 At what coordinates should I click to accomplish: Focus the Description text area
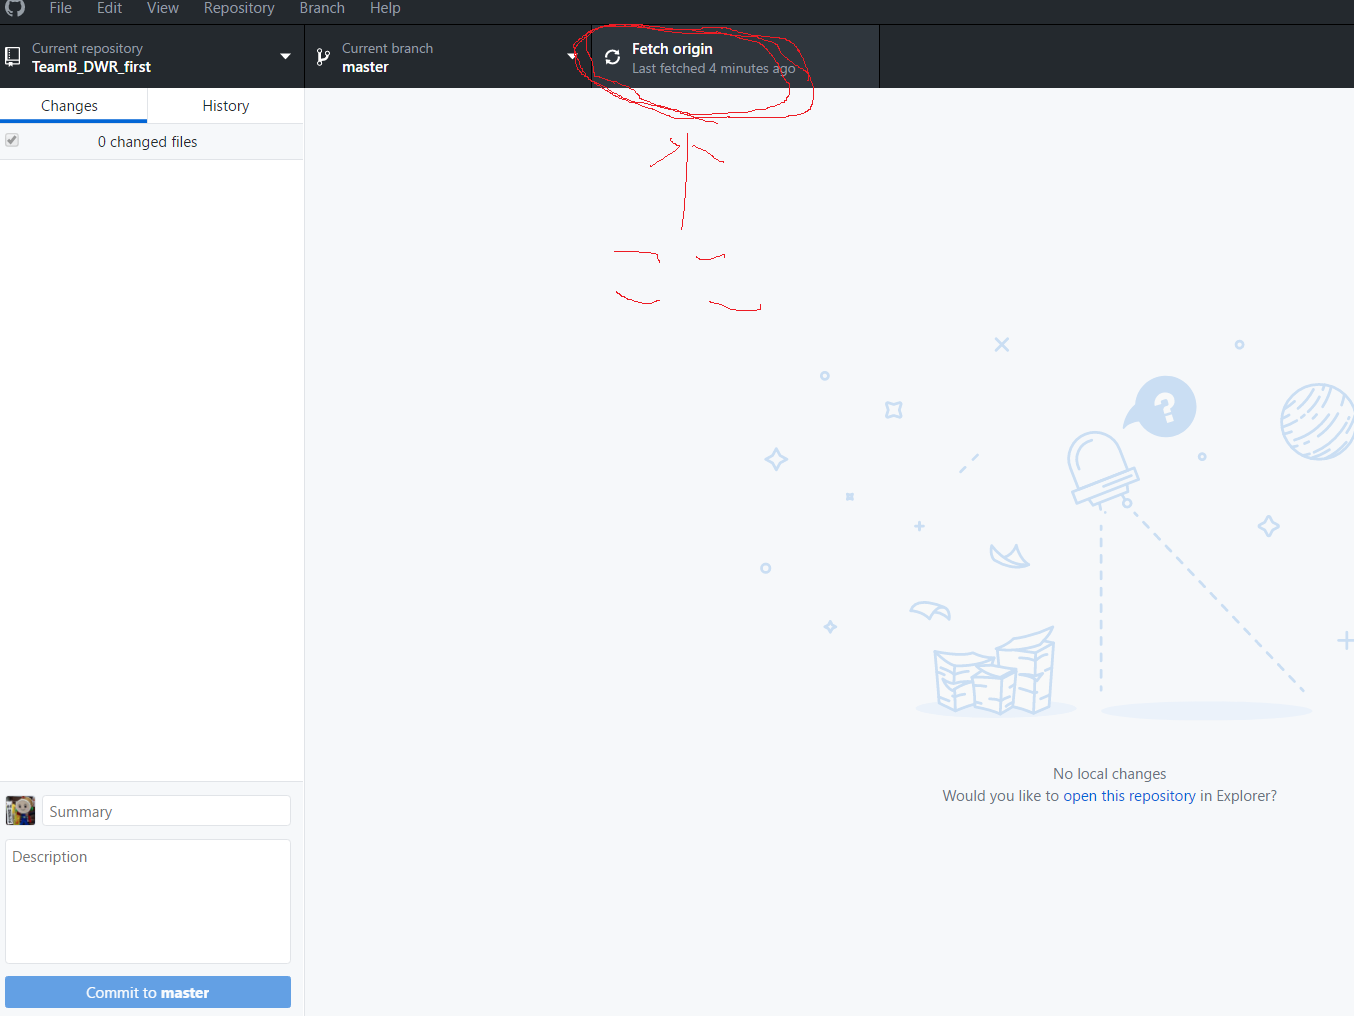coord(148,901)
